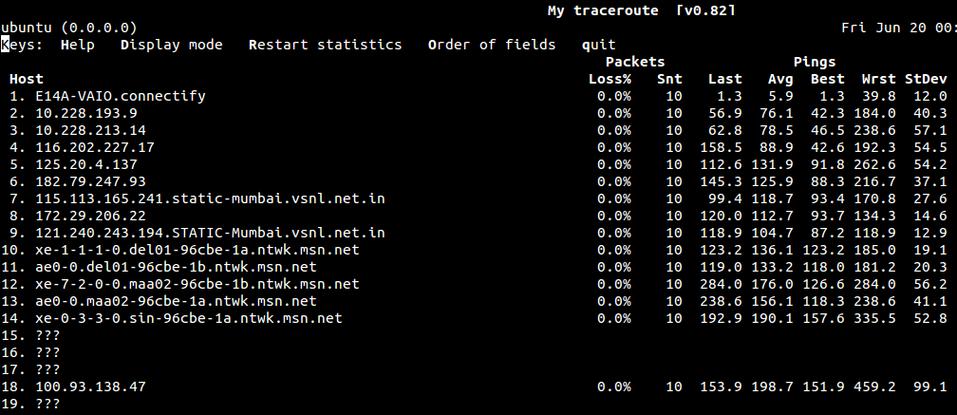Click the quit option
Image resolution: width=957 pixels, height=415 pixels.
(598, 45)
